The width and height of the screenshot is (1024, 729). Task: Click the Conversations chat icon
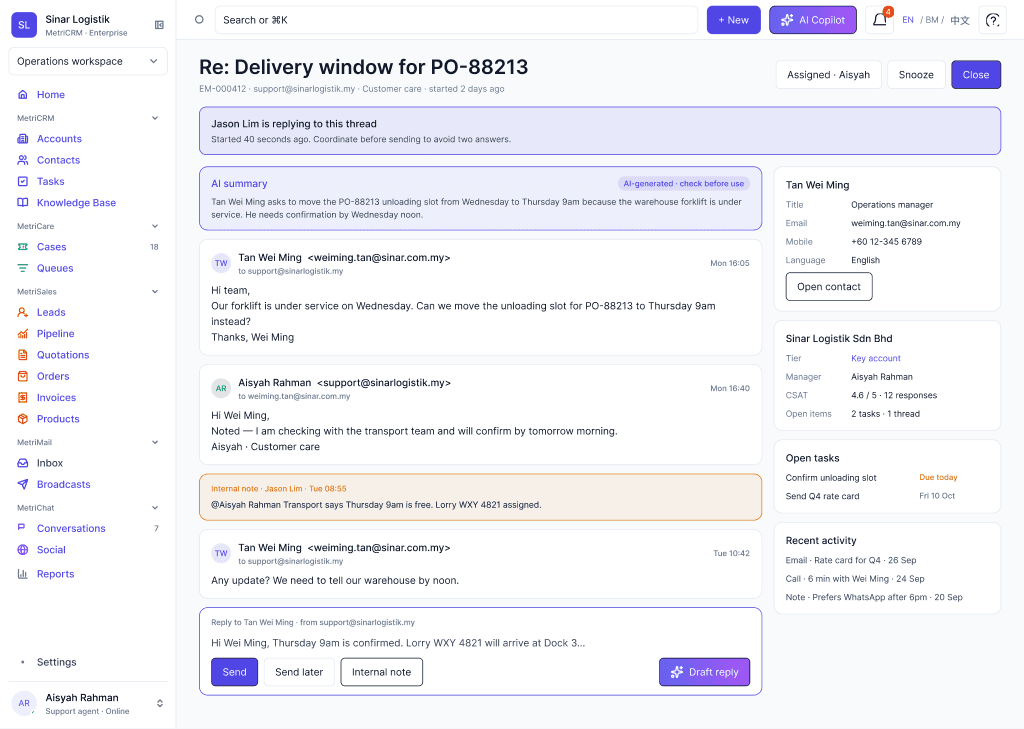(23, 528)
